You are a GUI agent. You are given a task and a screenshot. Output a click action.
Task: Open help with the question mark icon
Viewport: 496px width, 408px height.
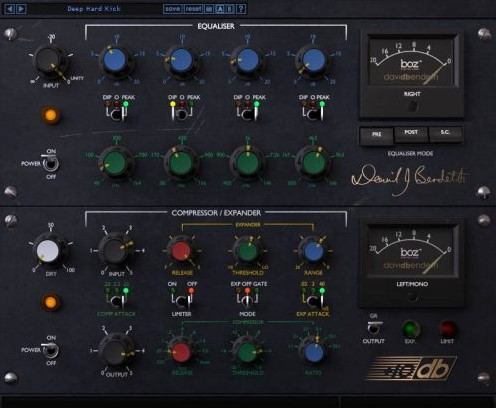point(241,9)
